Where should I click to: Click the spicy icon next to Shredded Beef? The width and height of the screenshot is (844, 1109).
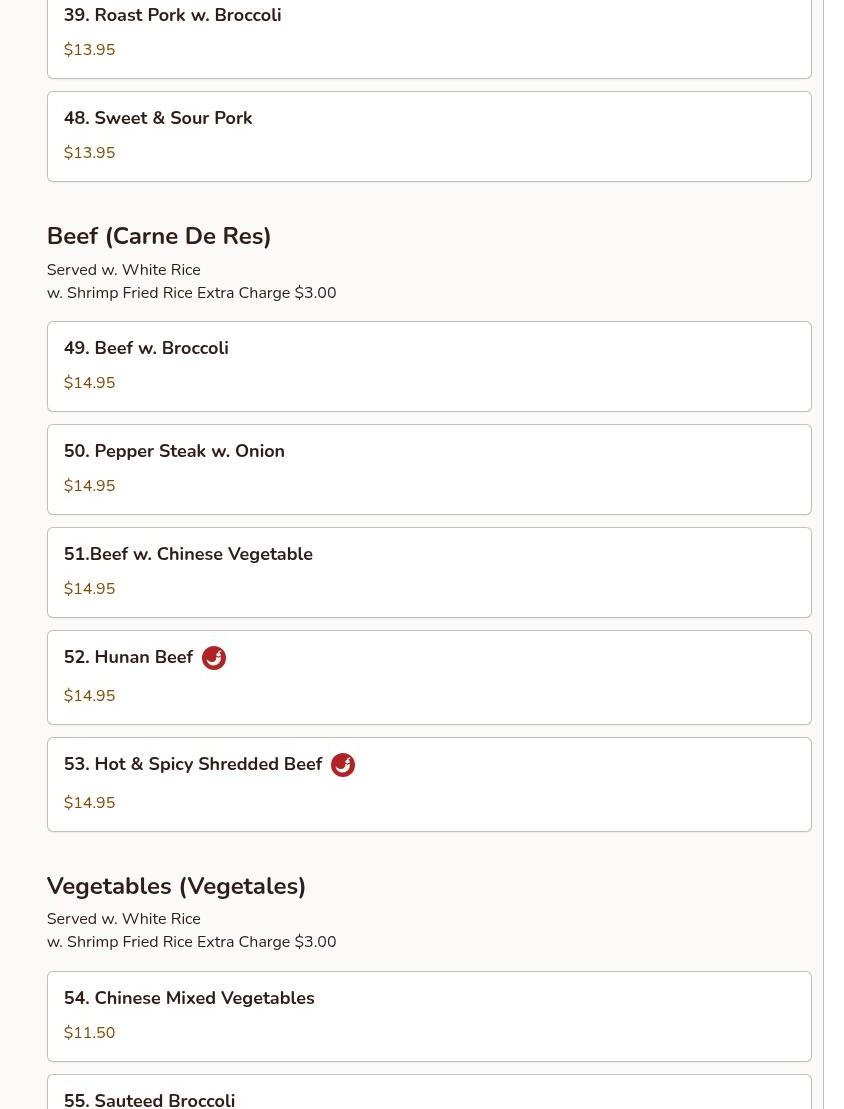343,765
